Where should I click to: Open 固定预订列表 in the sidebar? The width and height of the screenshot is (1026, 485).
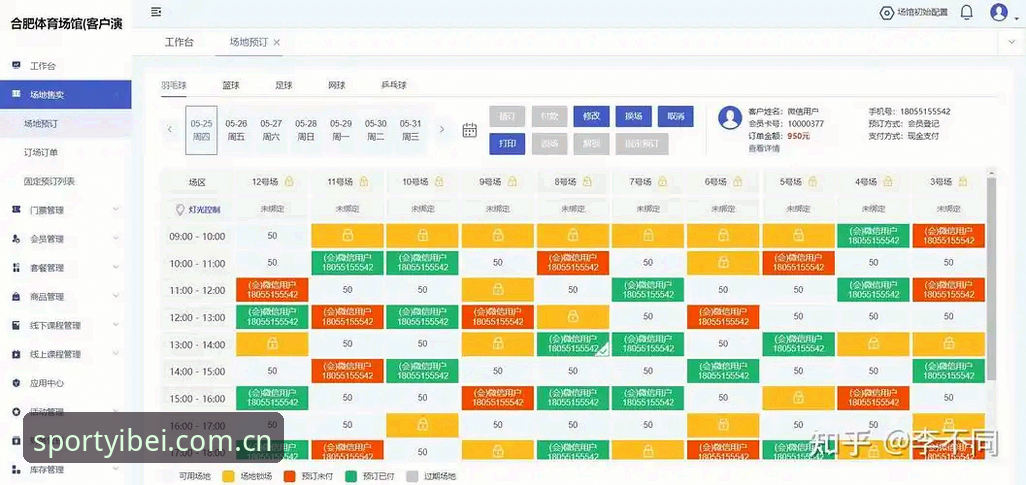[x=49, y=181]
